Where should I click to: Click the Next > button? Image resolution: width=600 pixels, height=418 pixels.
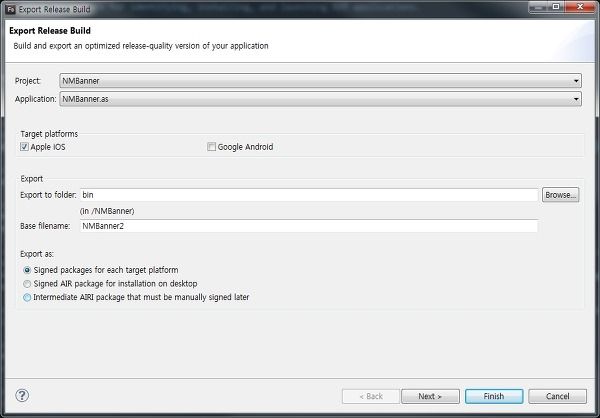430,396
